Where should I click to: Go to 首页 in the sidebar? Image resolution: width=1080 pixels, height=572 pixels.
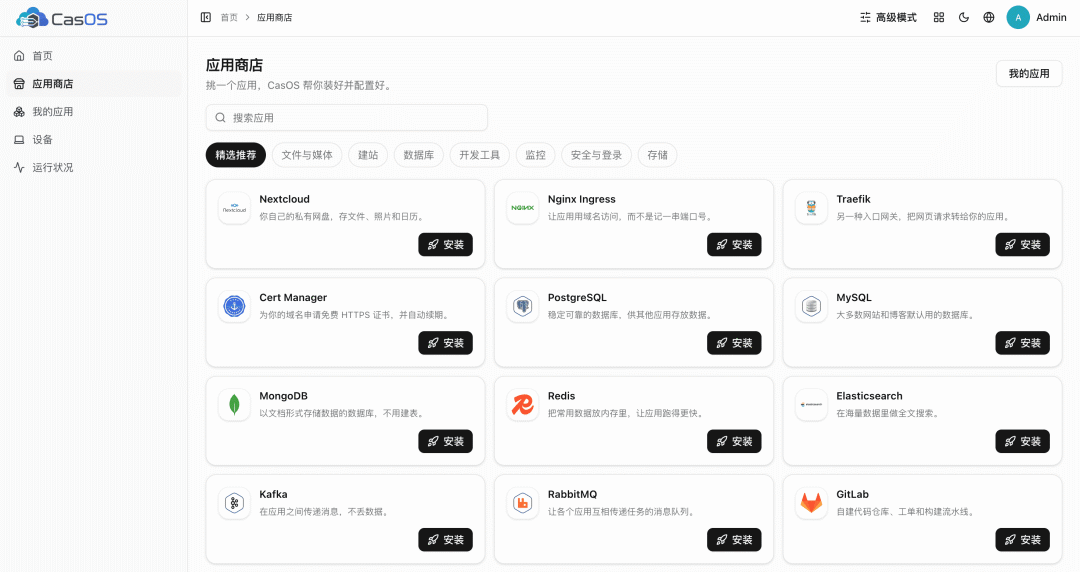tap(94, 56)
